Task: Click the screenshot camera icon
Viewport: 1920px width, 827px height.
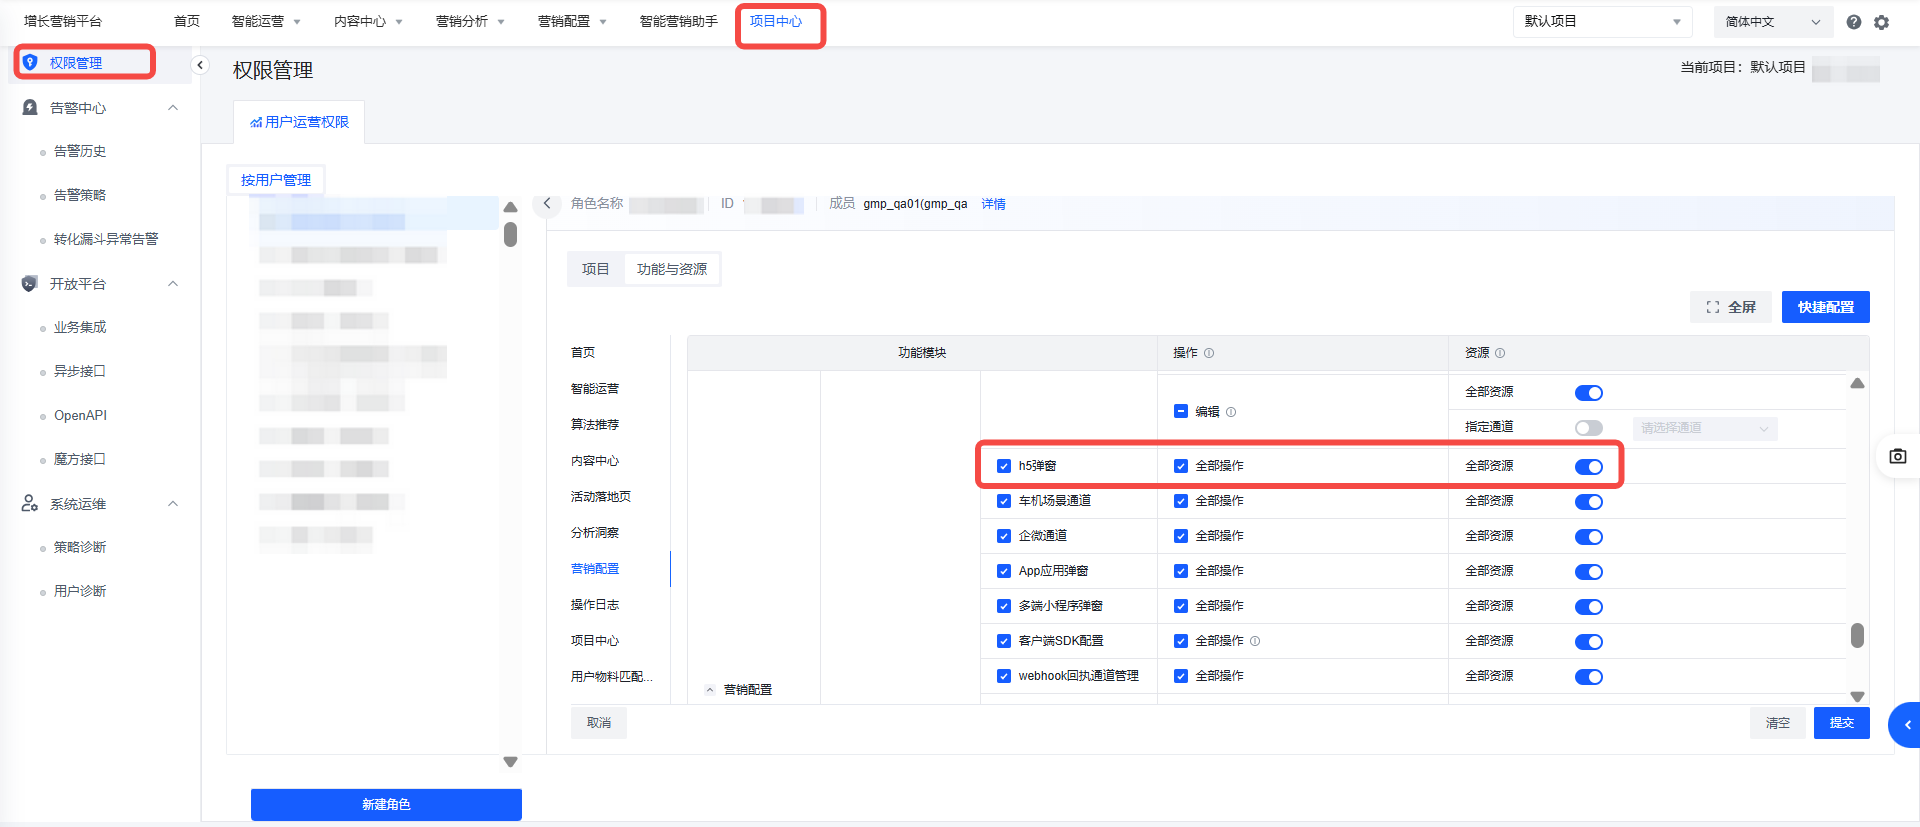Action: coord(1897,456)
